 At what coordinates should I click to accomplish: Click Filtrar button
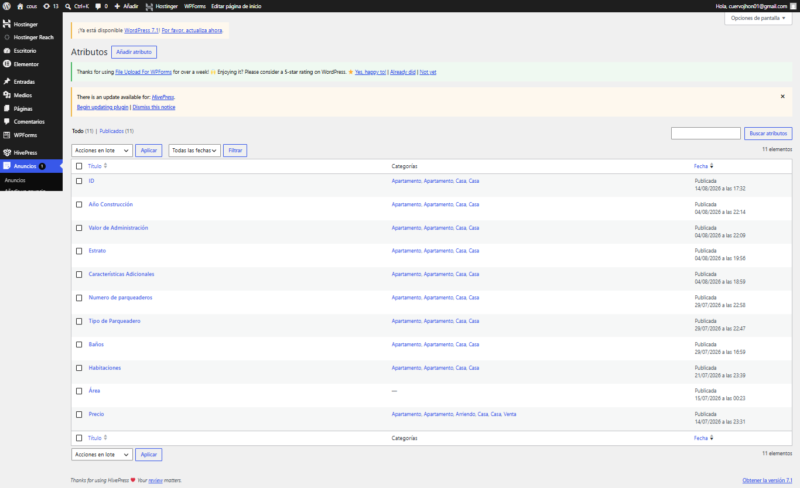tap(235, 150)
